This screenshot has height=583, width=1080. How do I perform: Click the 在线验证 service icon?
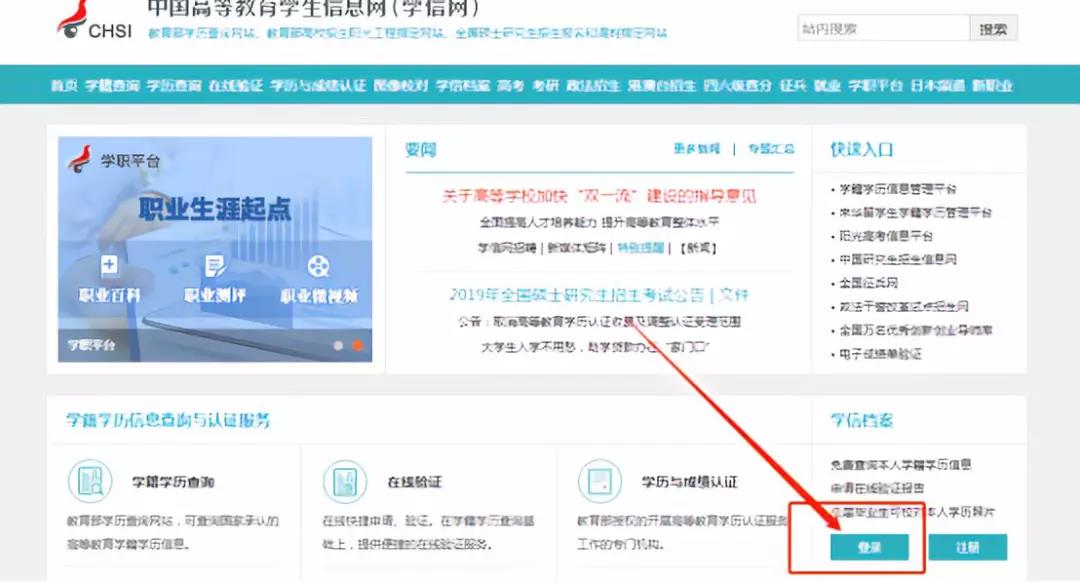coord(344,481)
